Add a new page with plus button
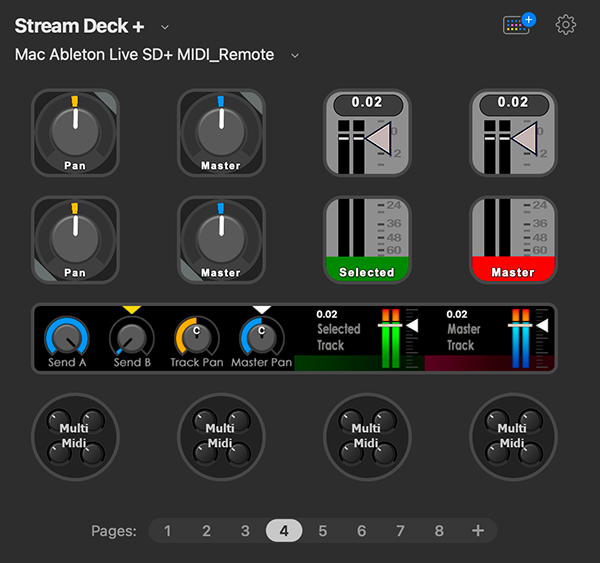The width and height of the screenshot is (600, 563). point(478,531)
